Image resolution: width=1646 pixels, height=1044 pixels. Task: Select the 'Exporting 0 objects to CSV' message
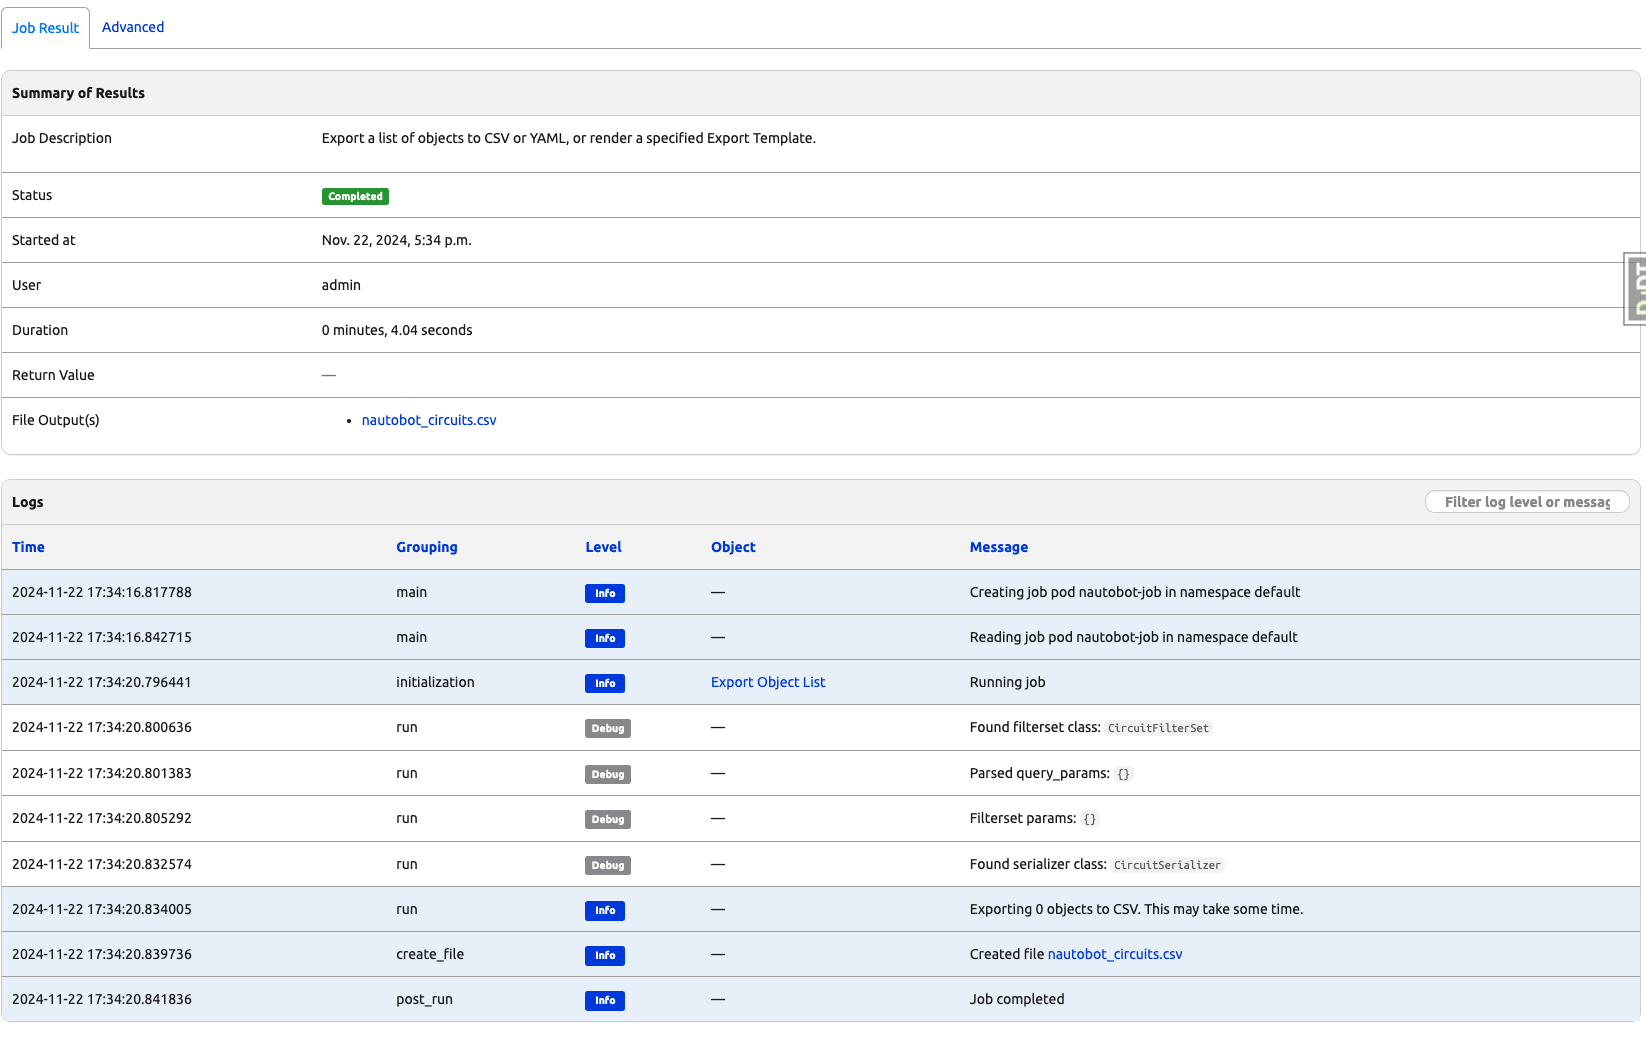click(1136, 909)
